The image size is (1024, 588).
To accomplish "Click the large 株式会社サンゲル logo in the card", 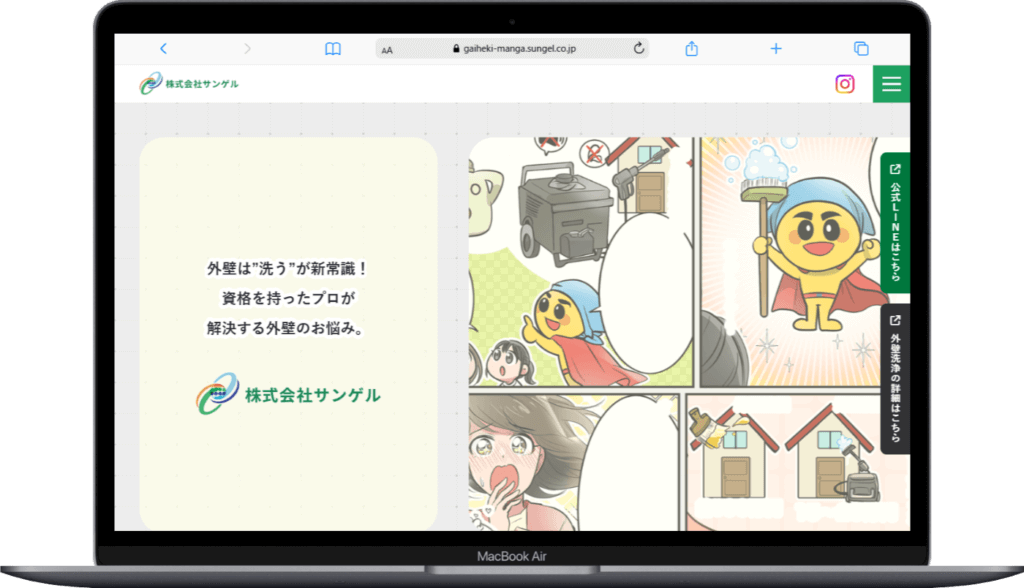I will coord(288,394).
